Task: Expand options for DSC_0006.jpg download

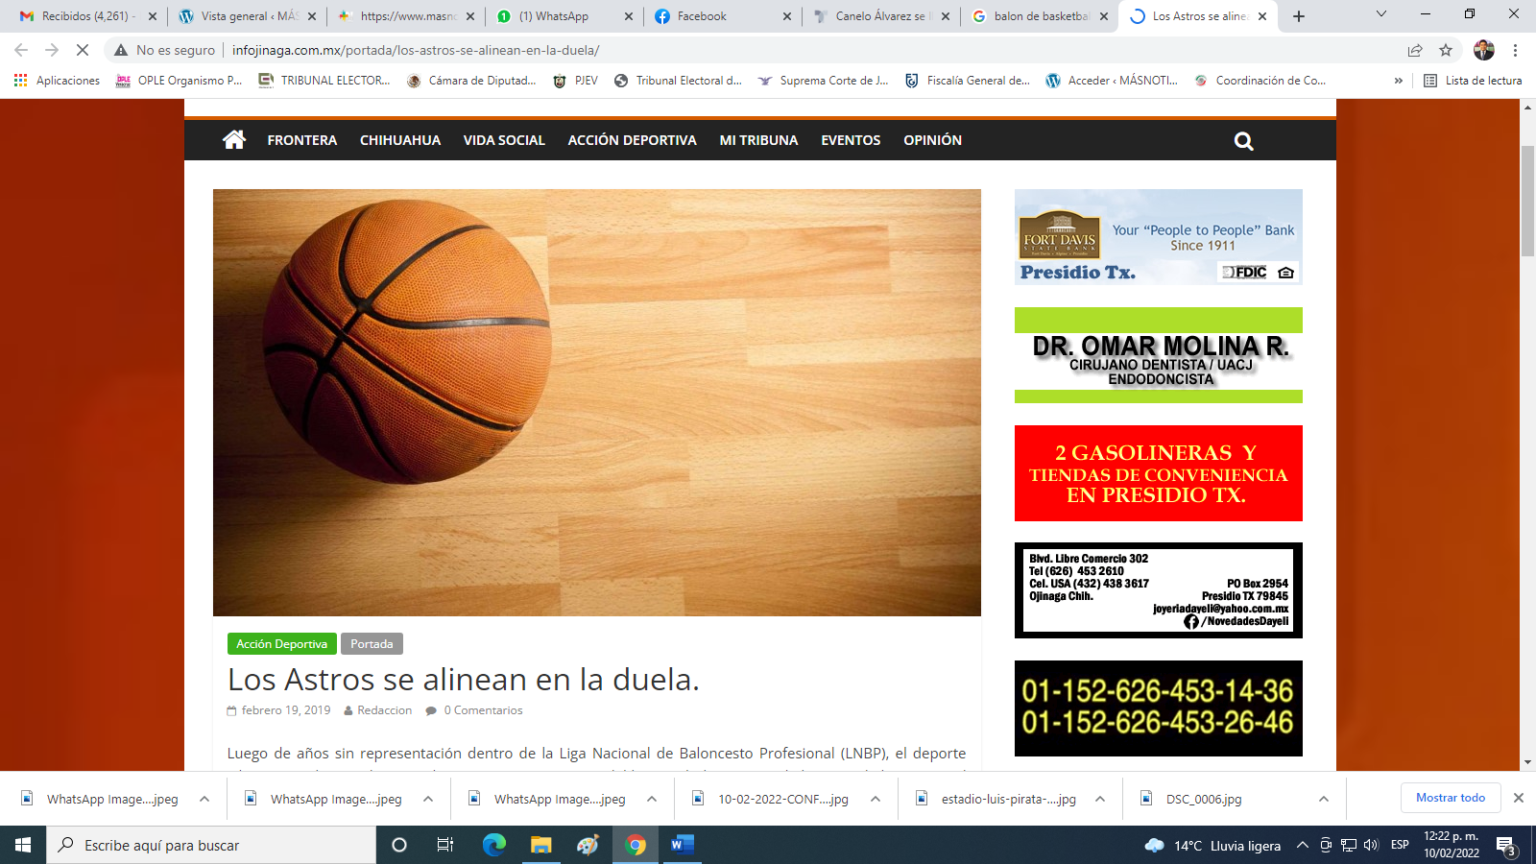Action: point(1323,799)
